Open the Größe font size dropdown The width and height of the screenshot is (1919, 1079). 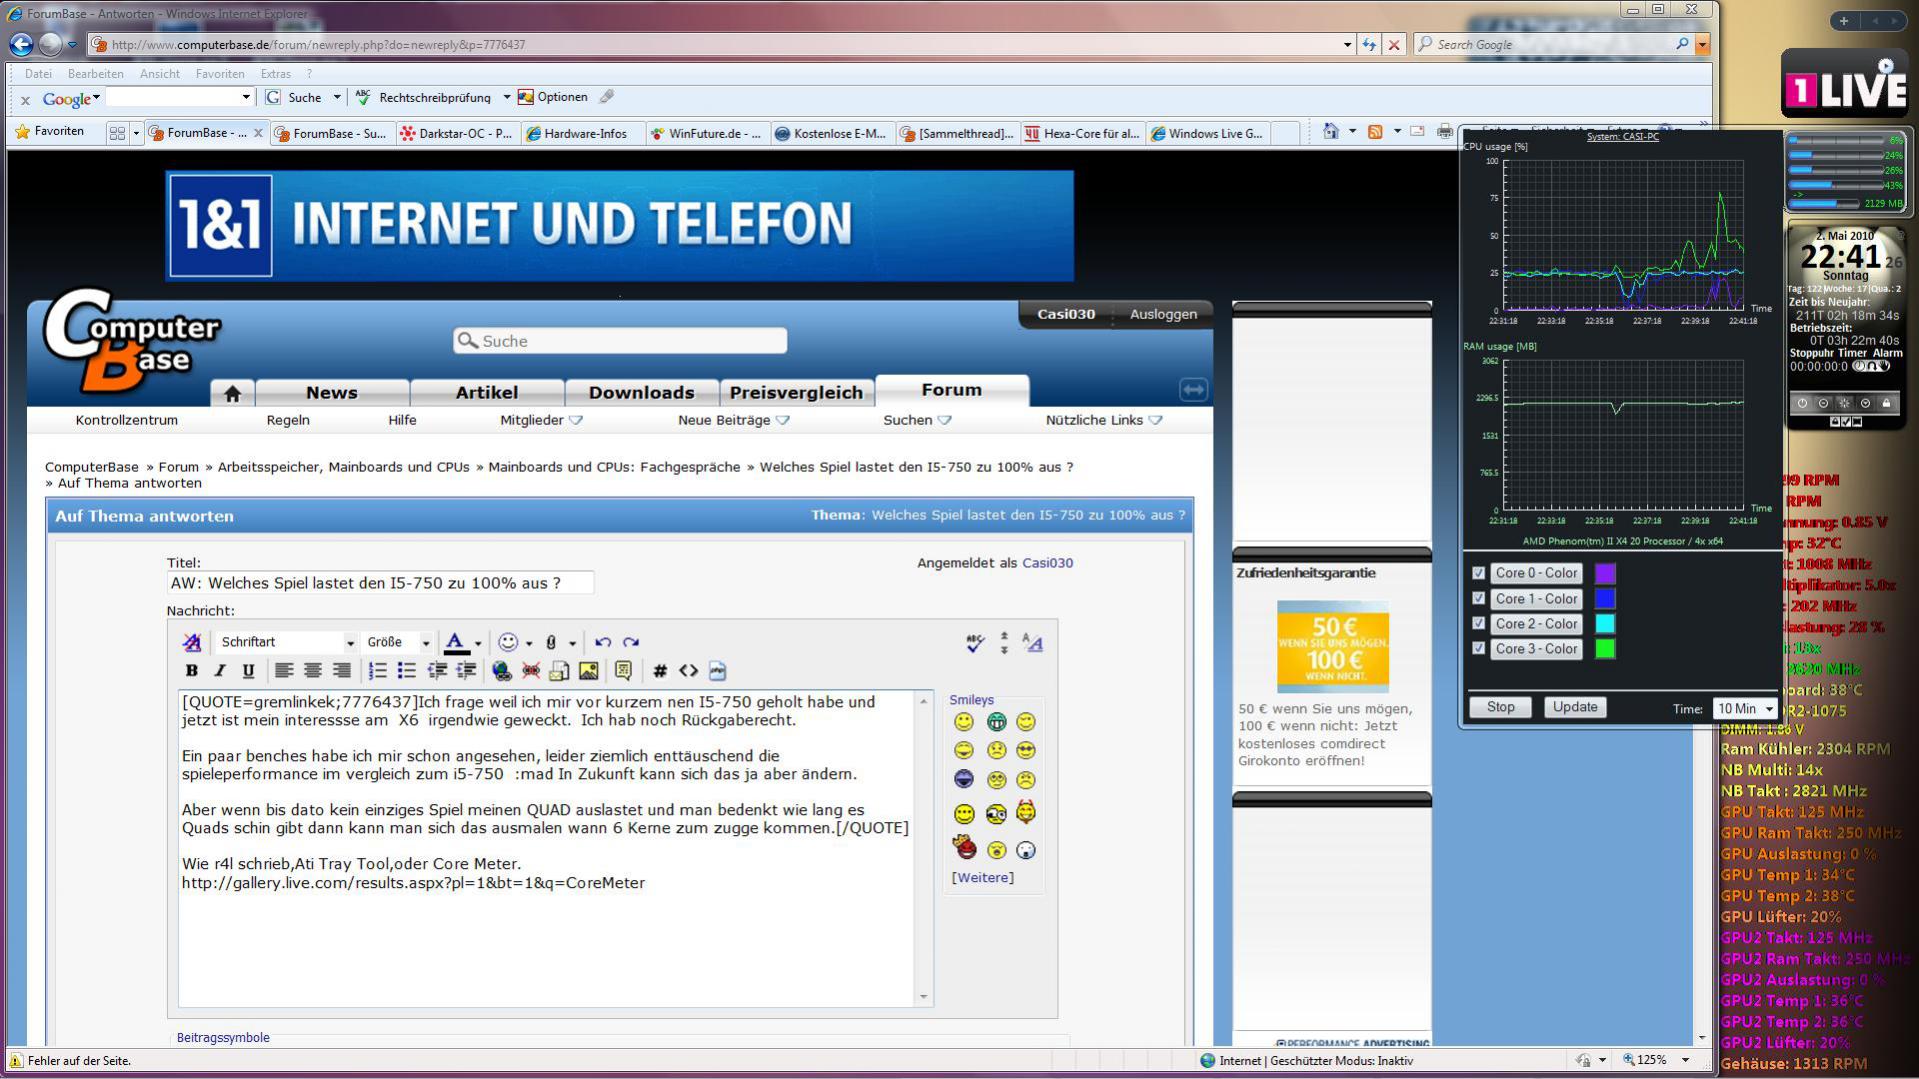[397, 642]
